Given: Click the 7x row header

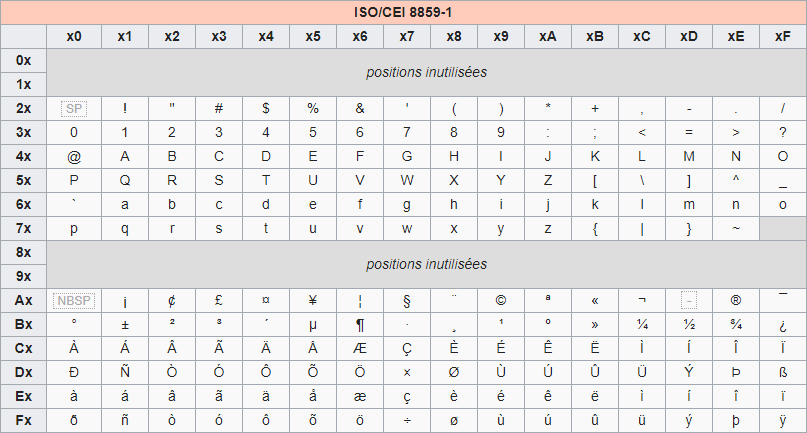Looking at the screenshot, I should click(24, 228).
